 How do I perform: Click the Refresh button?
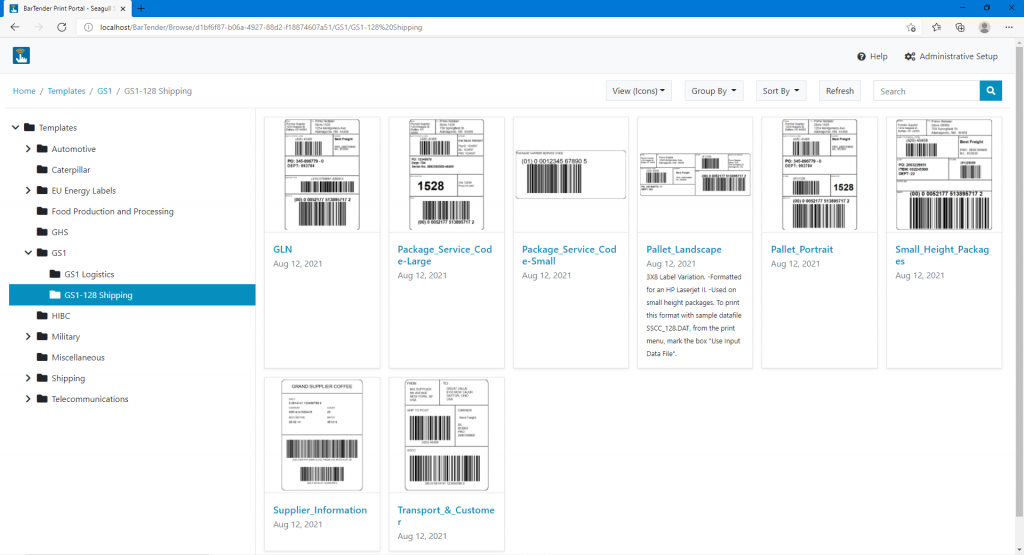(840, 91)
